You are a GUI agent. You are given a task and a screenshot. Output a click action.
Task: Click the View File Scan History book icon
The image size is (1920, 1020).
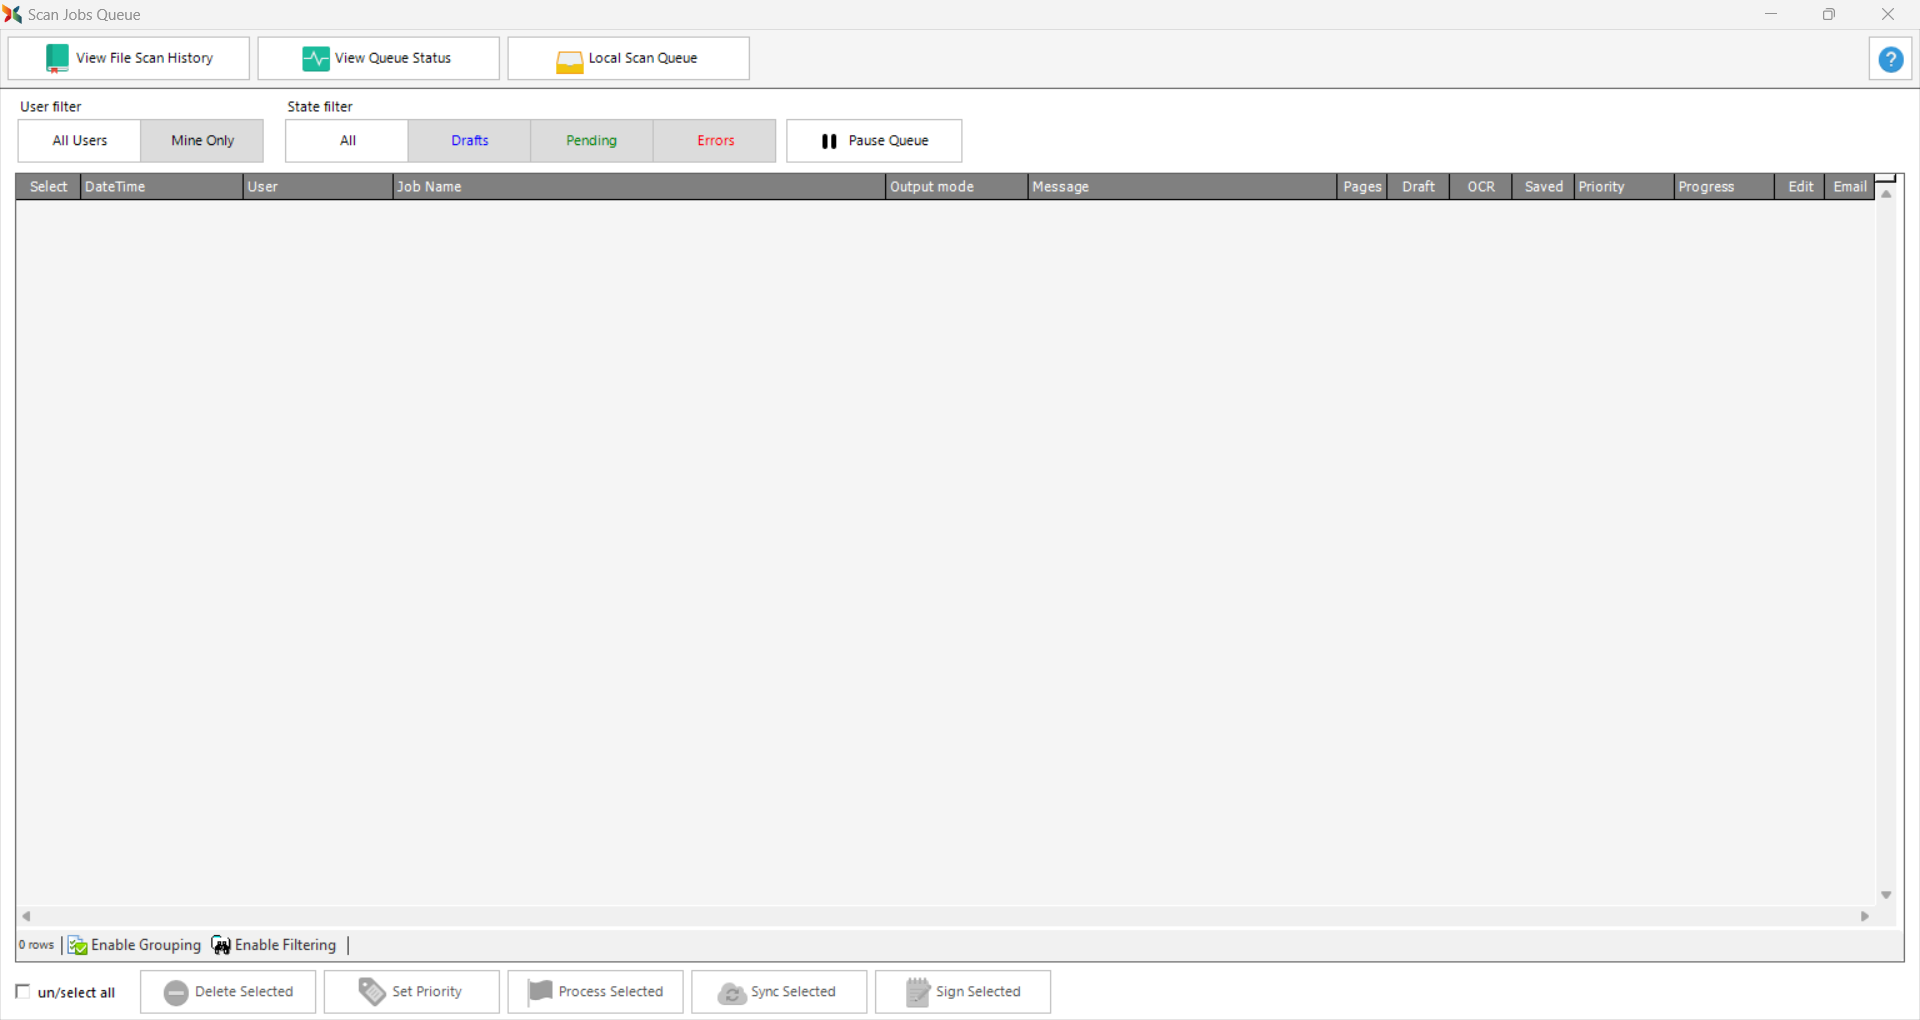coord(57,59)
